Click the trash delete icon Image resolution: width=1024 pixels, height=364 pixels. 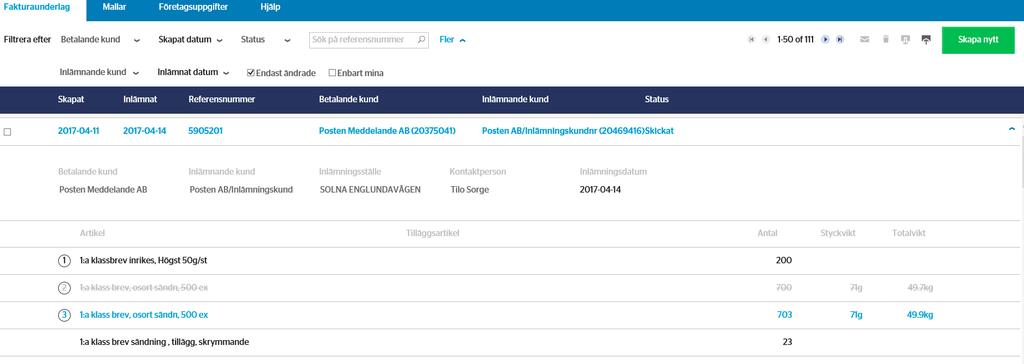click(x=886, y=40)
